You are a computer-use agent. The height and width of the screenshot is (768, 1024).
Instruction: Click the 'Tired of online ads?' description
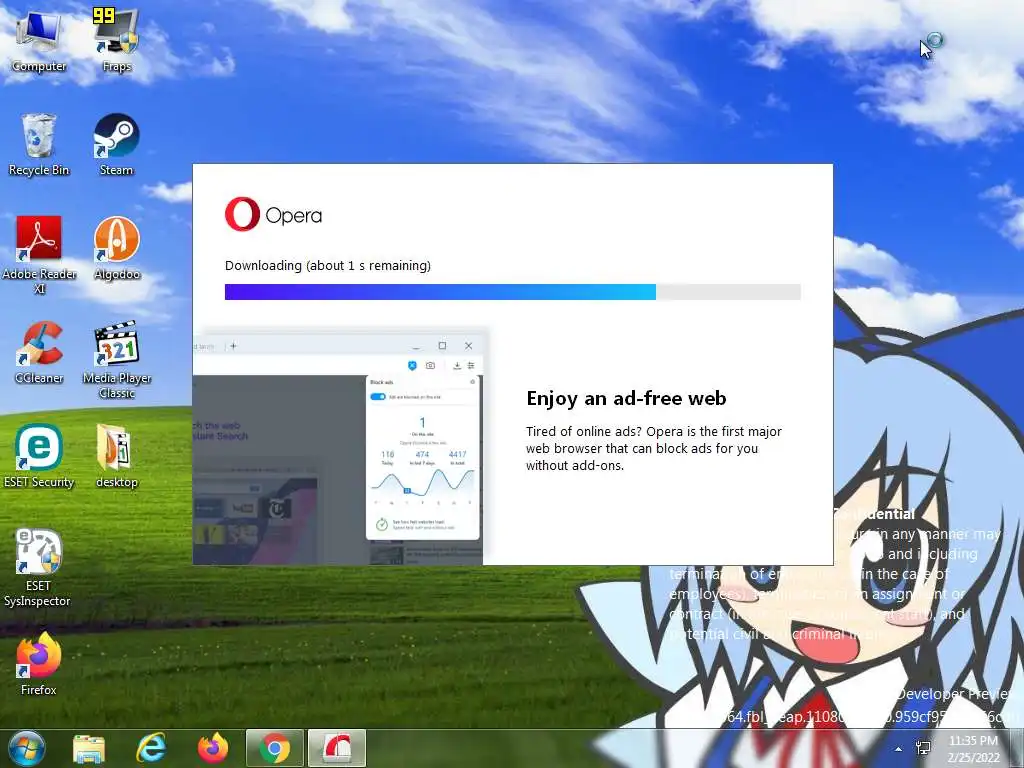(654, 449)
